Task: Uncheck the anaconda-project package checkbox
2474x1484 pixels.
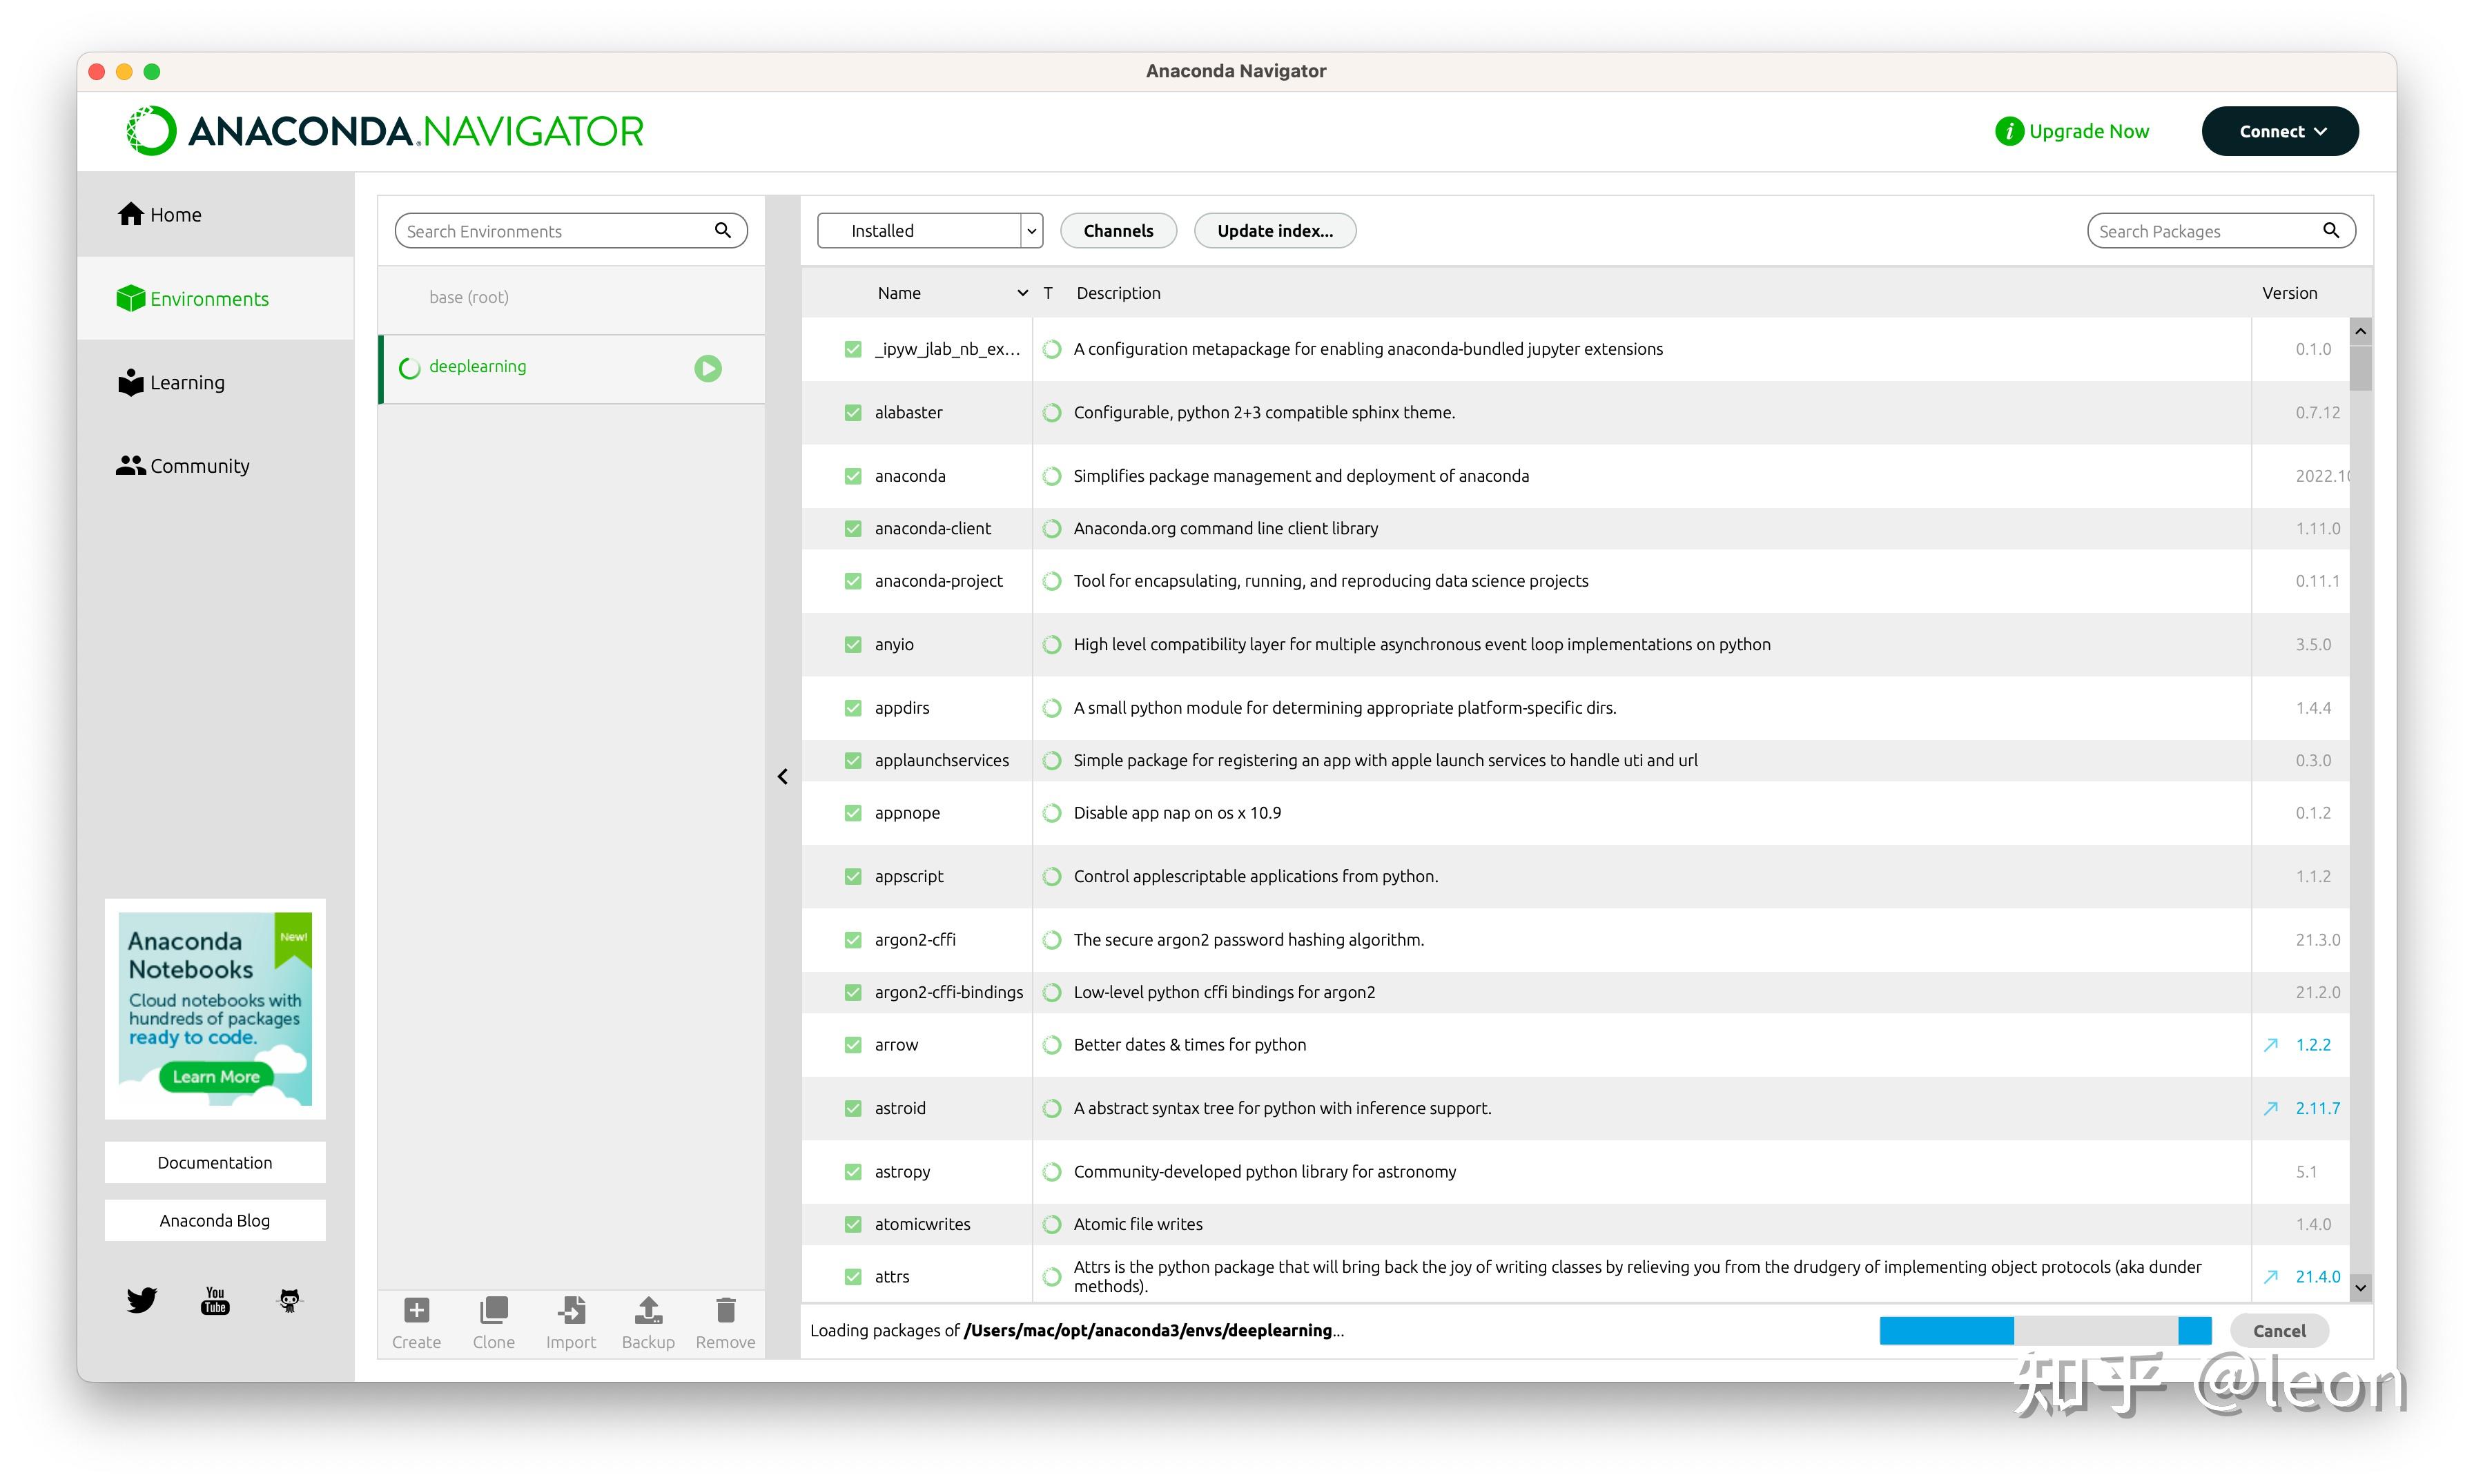Action: coord(853,581)
